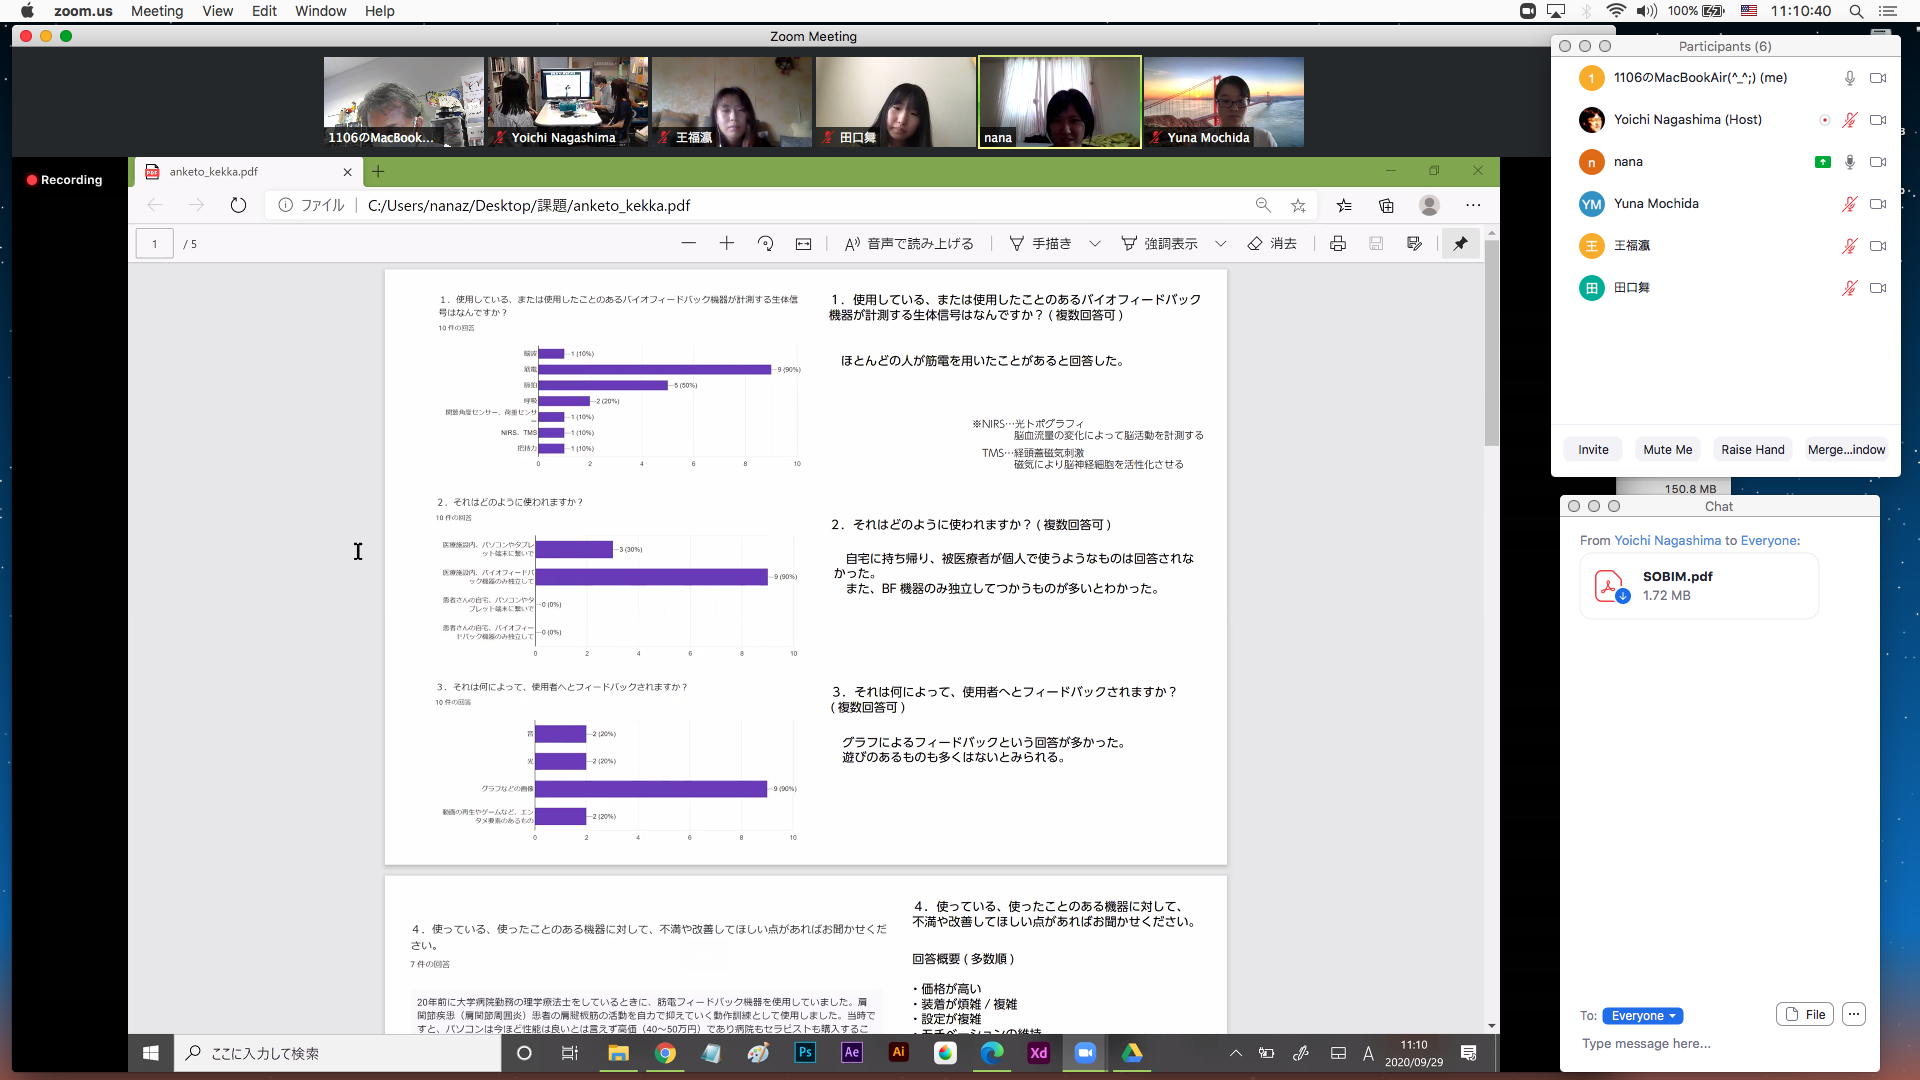Click the Mute Me button
Screen dimensions: 1920x1080
[1667, 450]
